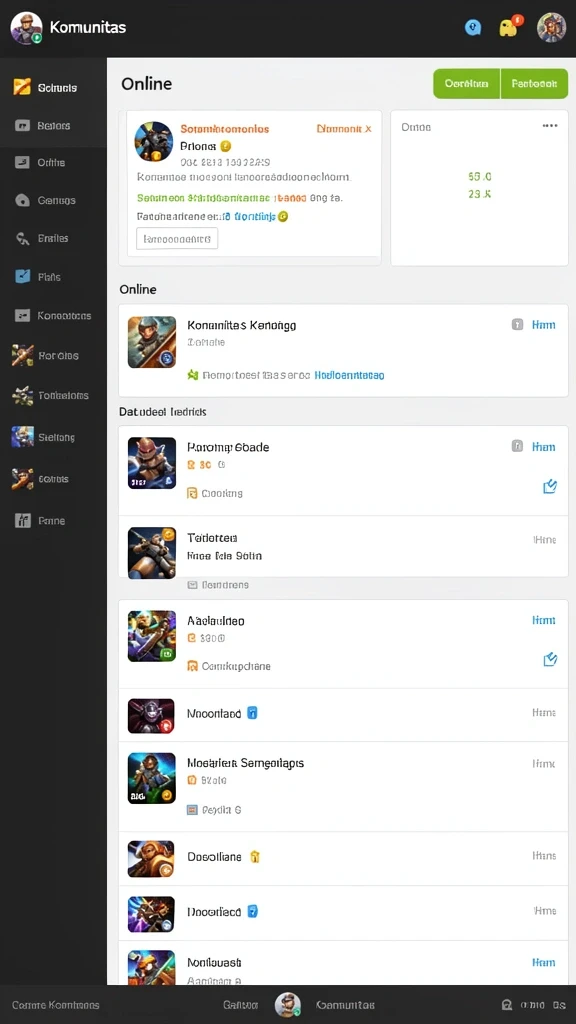
Task: Open the thumbnail of the 'Mnoonlaed' row
Action: coord(152,716)
